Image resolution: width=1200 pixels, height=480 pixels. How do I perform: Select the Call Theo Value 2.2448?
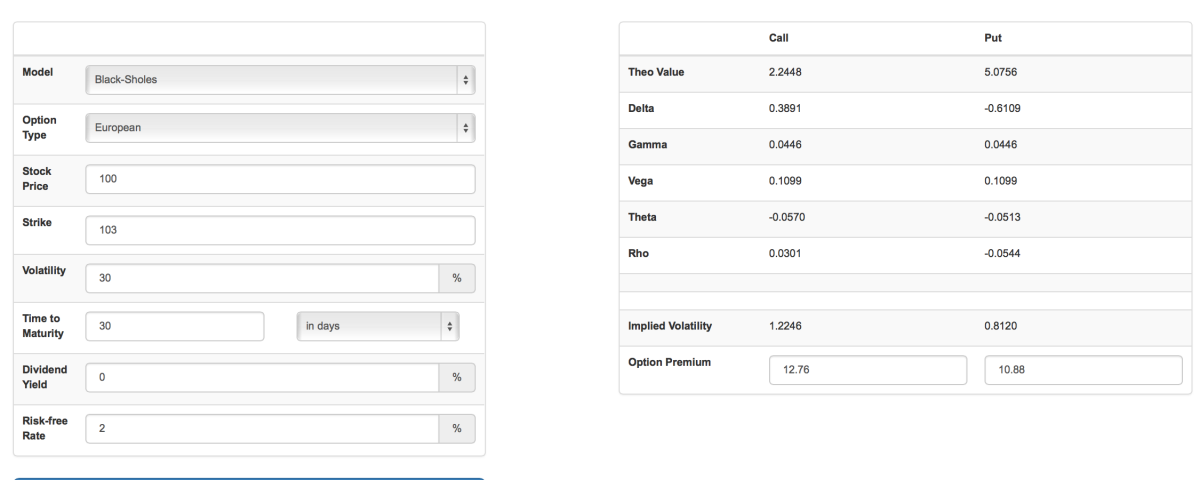click(787, 72)
